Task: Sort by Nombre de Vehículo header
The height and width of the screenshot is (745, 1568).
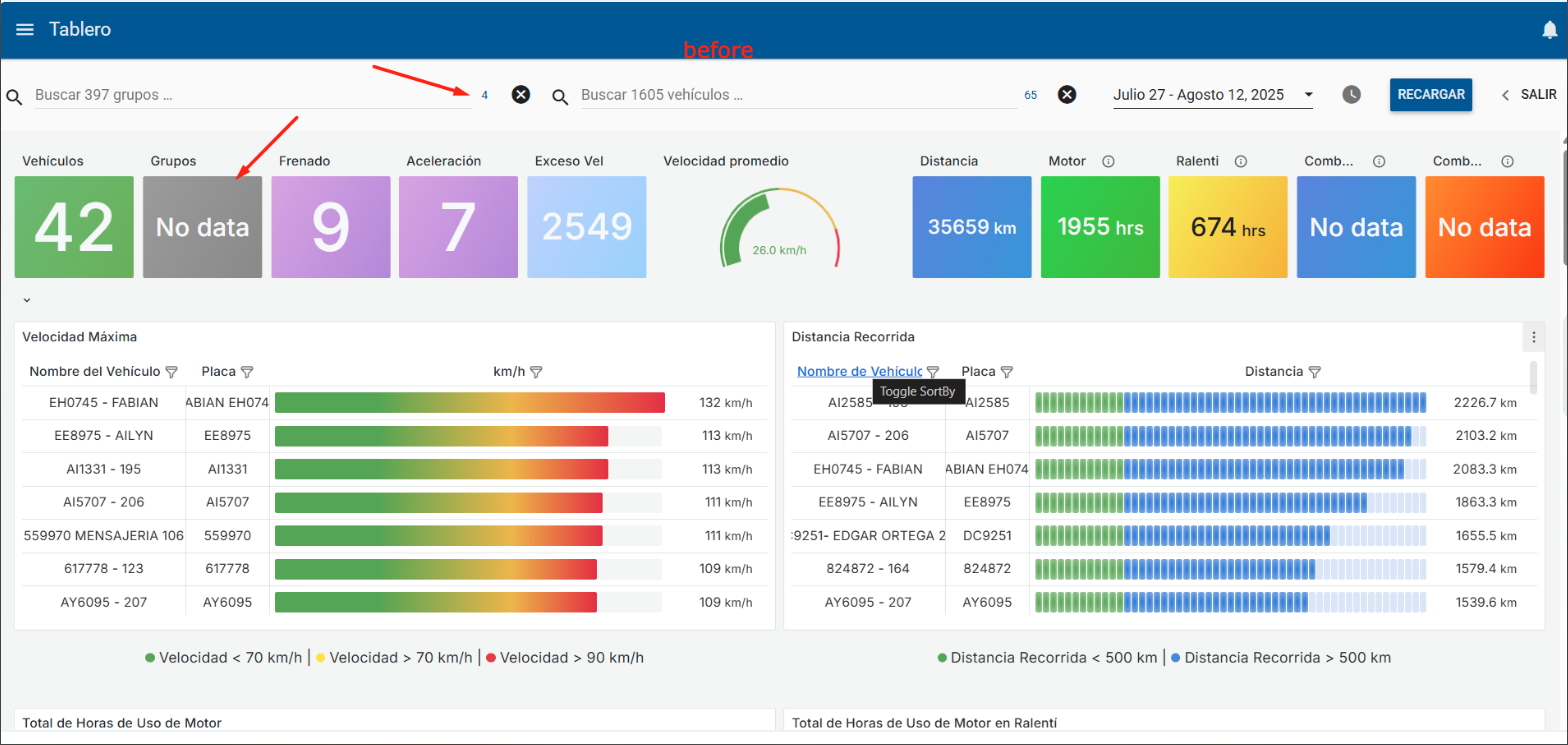Action: (x=859, y=371)
